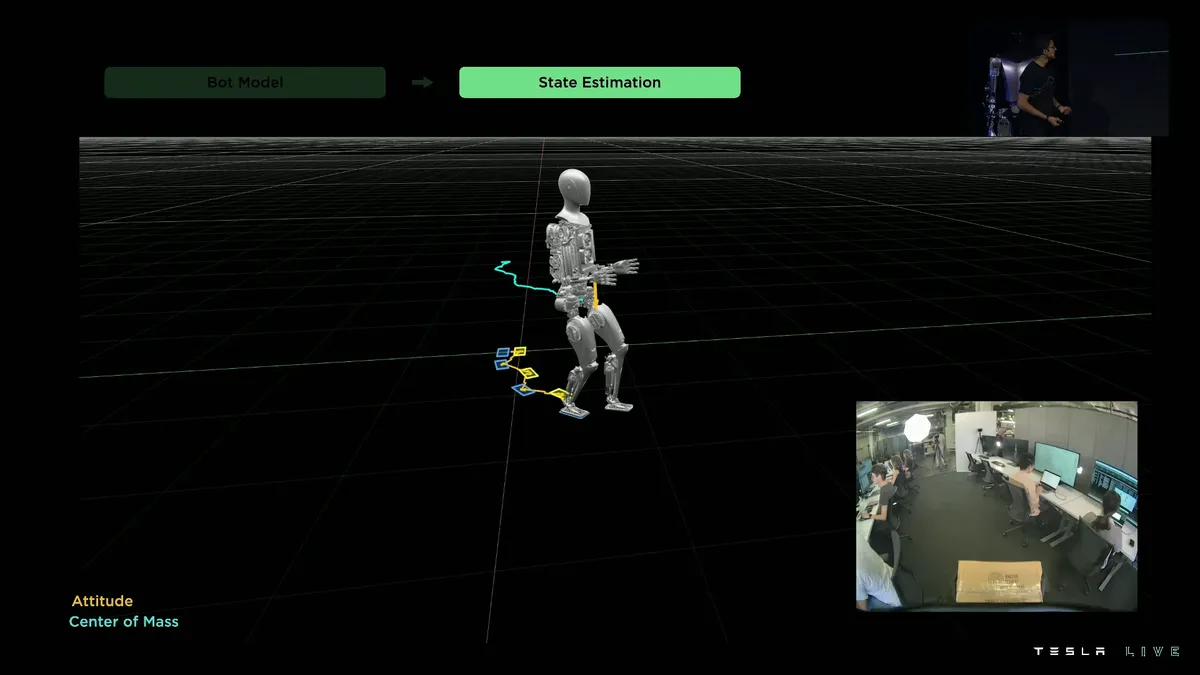
Task: Click the arrow between Bot Model and State Estimation
Action: pos(422,83)
